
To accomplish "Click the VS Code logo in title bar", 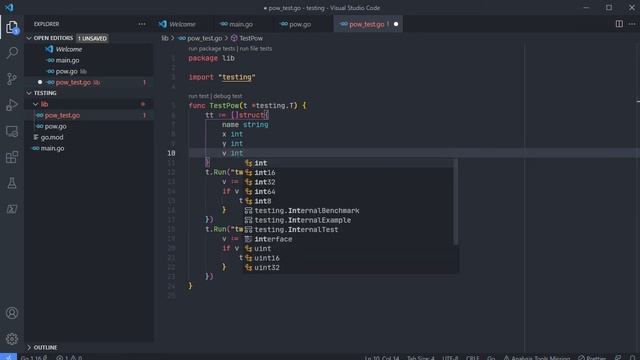I will pos(9,7).
